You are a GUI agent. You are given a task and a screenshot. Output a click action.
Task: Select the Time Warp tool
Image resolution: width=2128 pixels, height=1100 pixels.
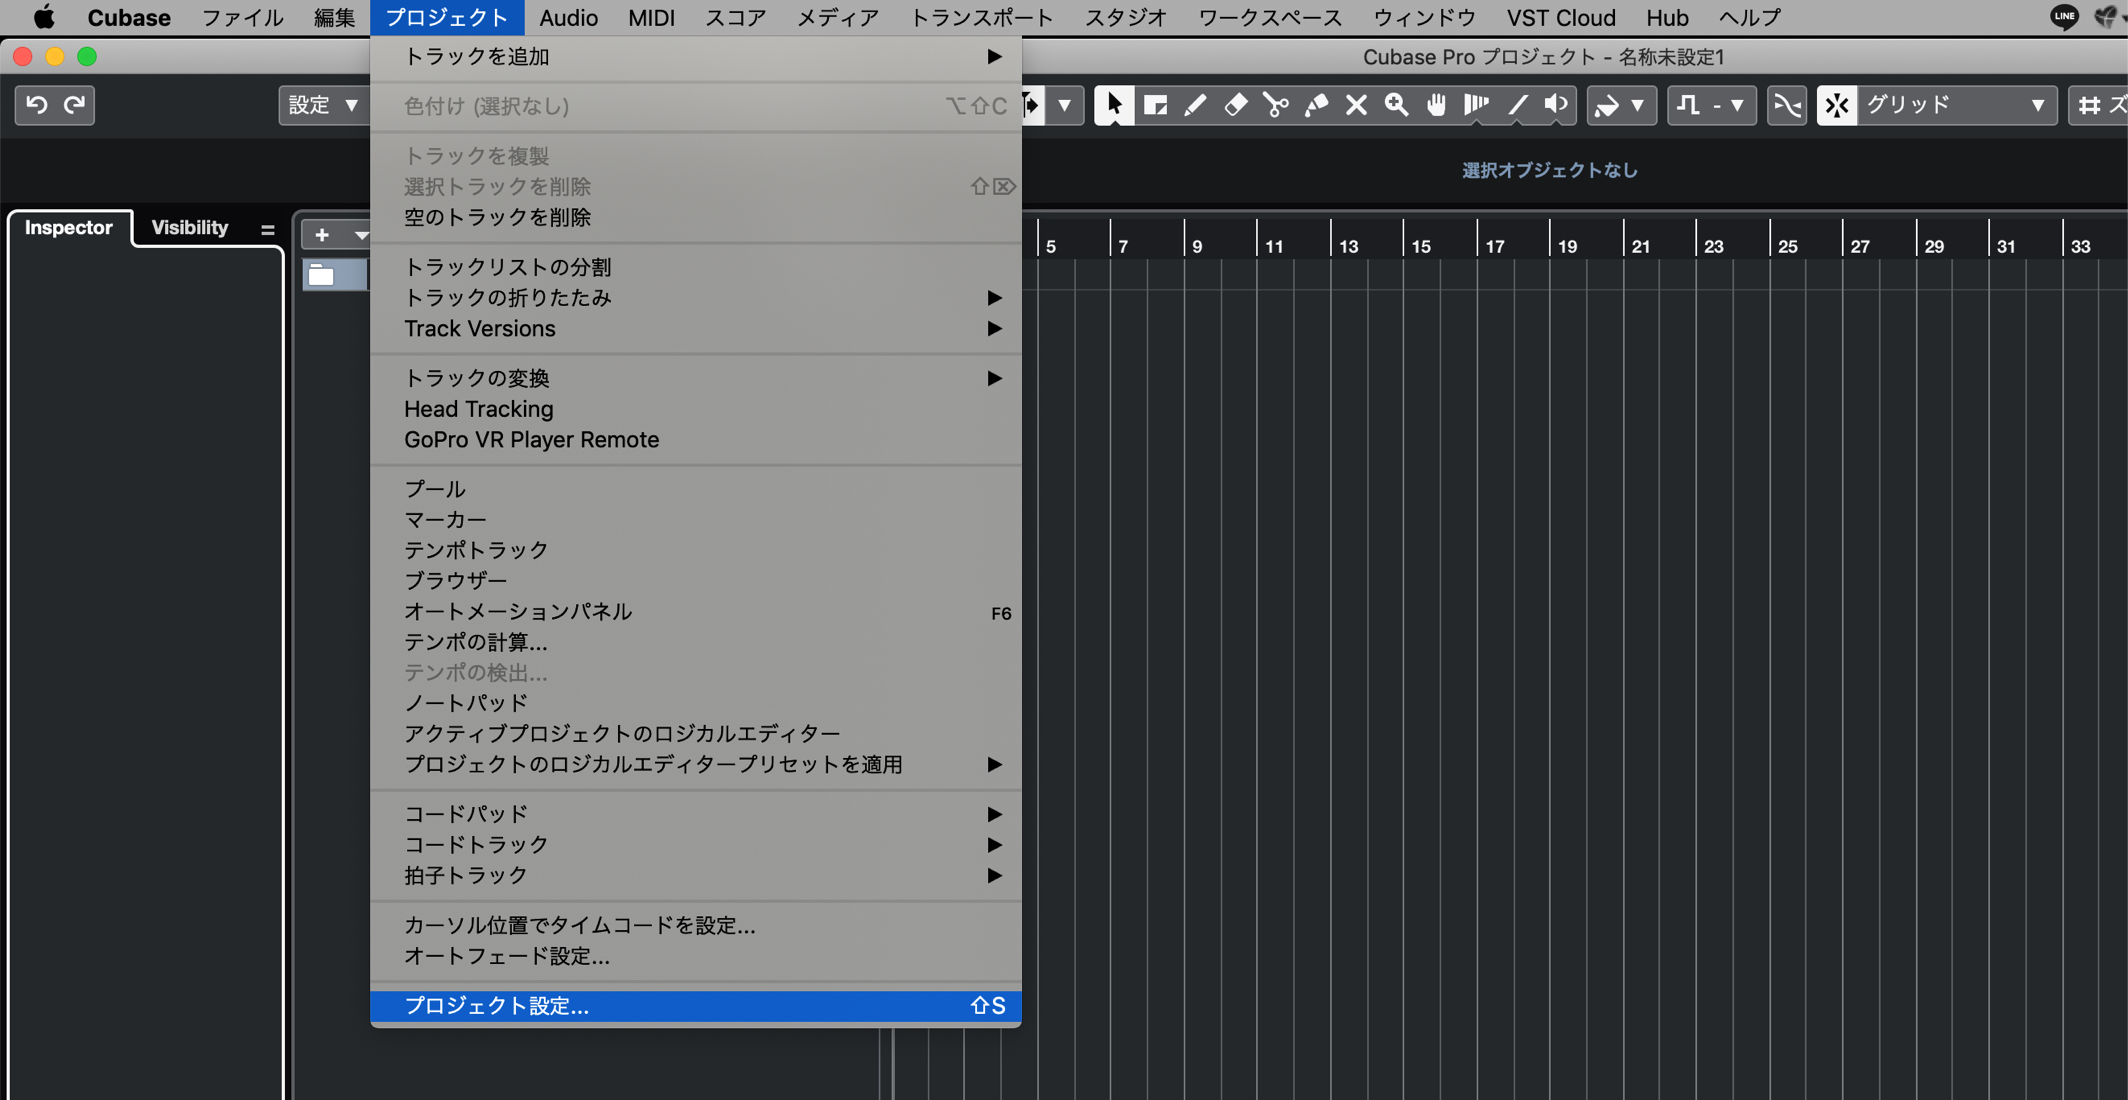pyautogui.click(x=1477, y=105)
